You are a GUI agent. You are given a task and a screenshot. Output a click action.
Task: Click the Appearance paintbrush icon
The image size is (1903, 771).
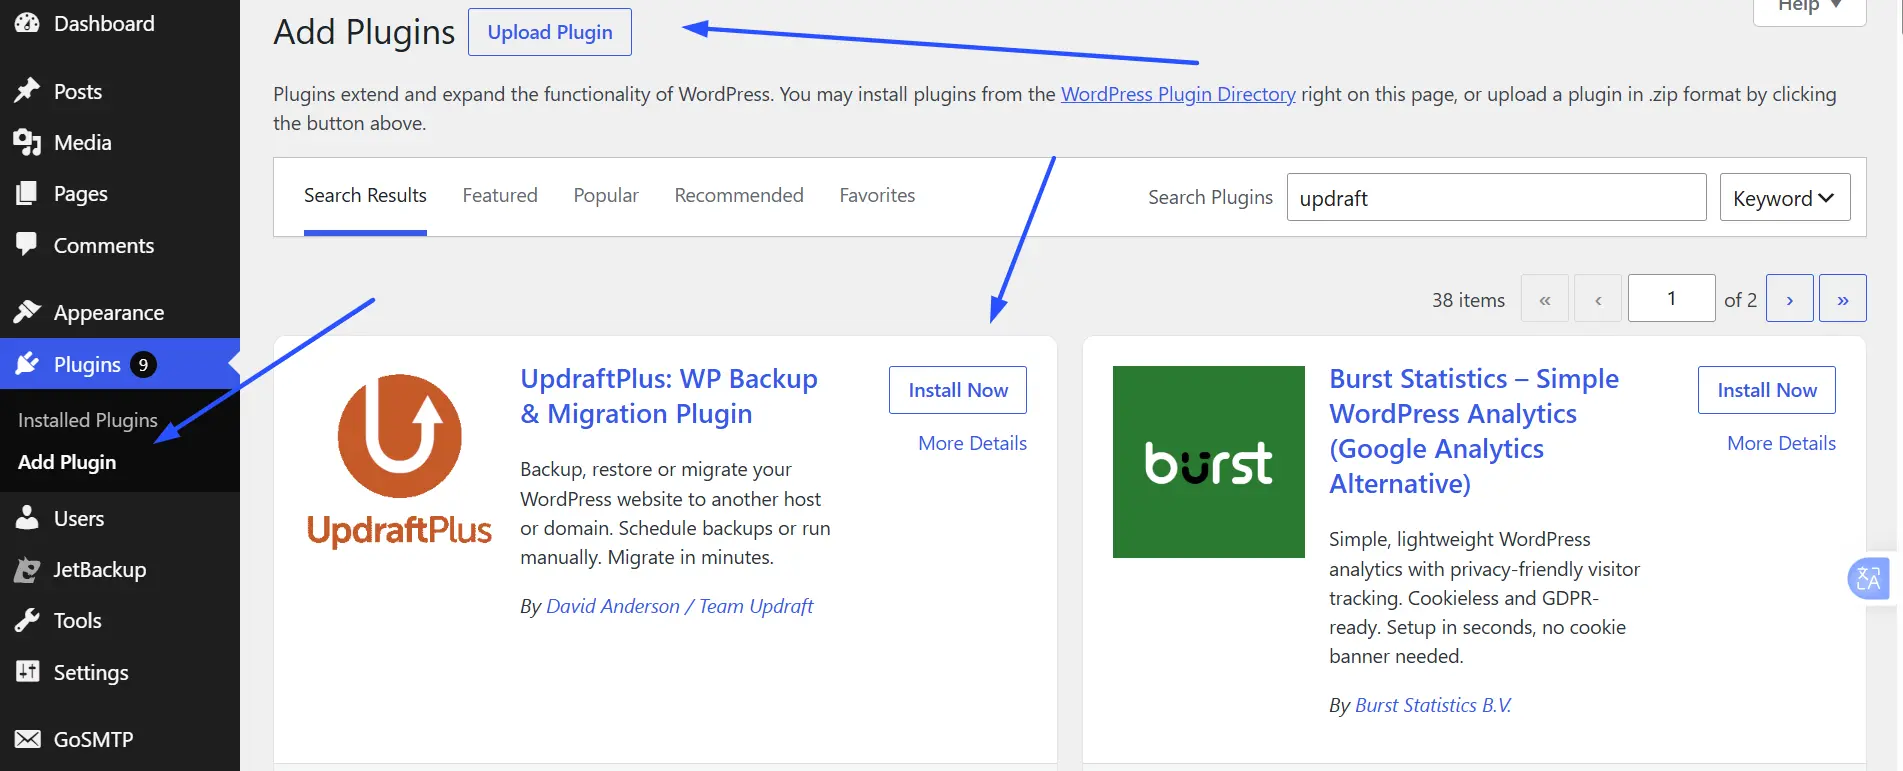tap(27, 312)
